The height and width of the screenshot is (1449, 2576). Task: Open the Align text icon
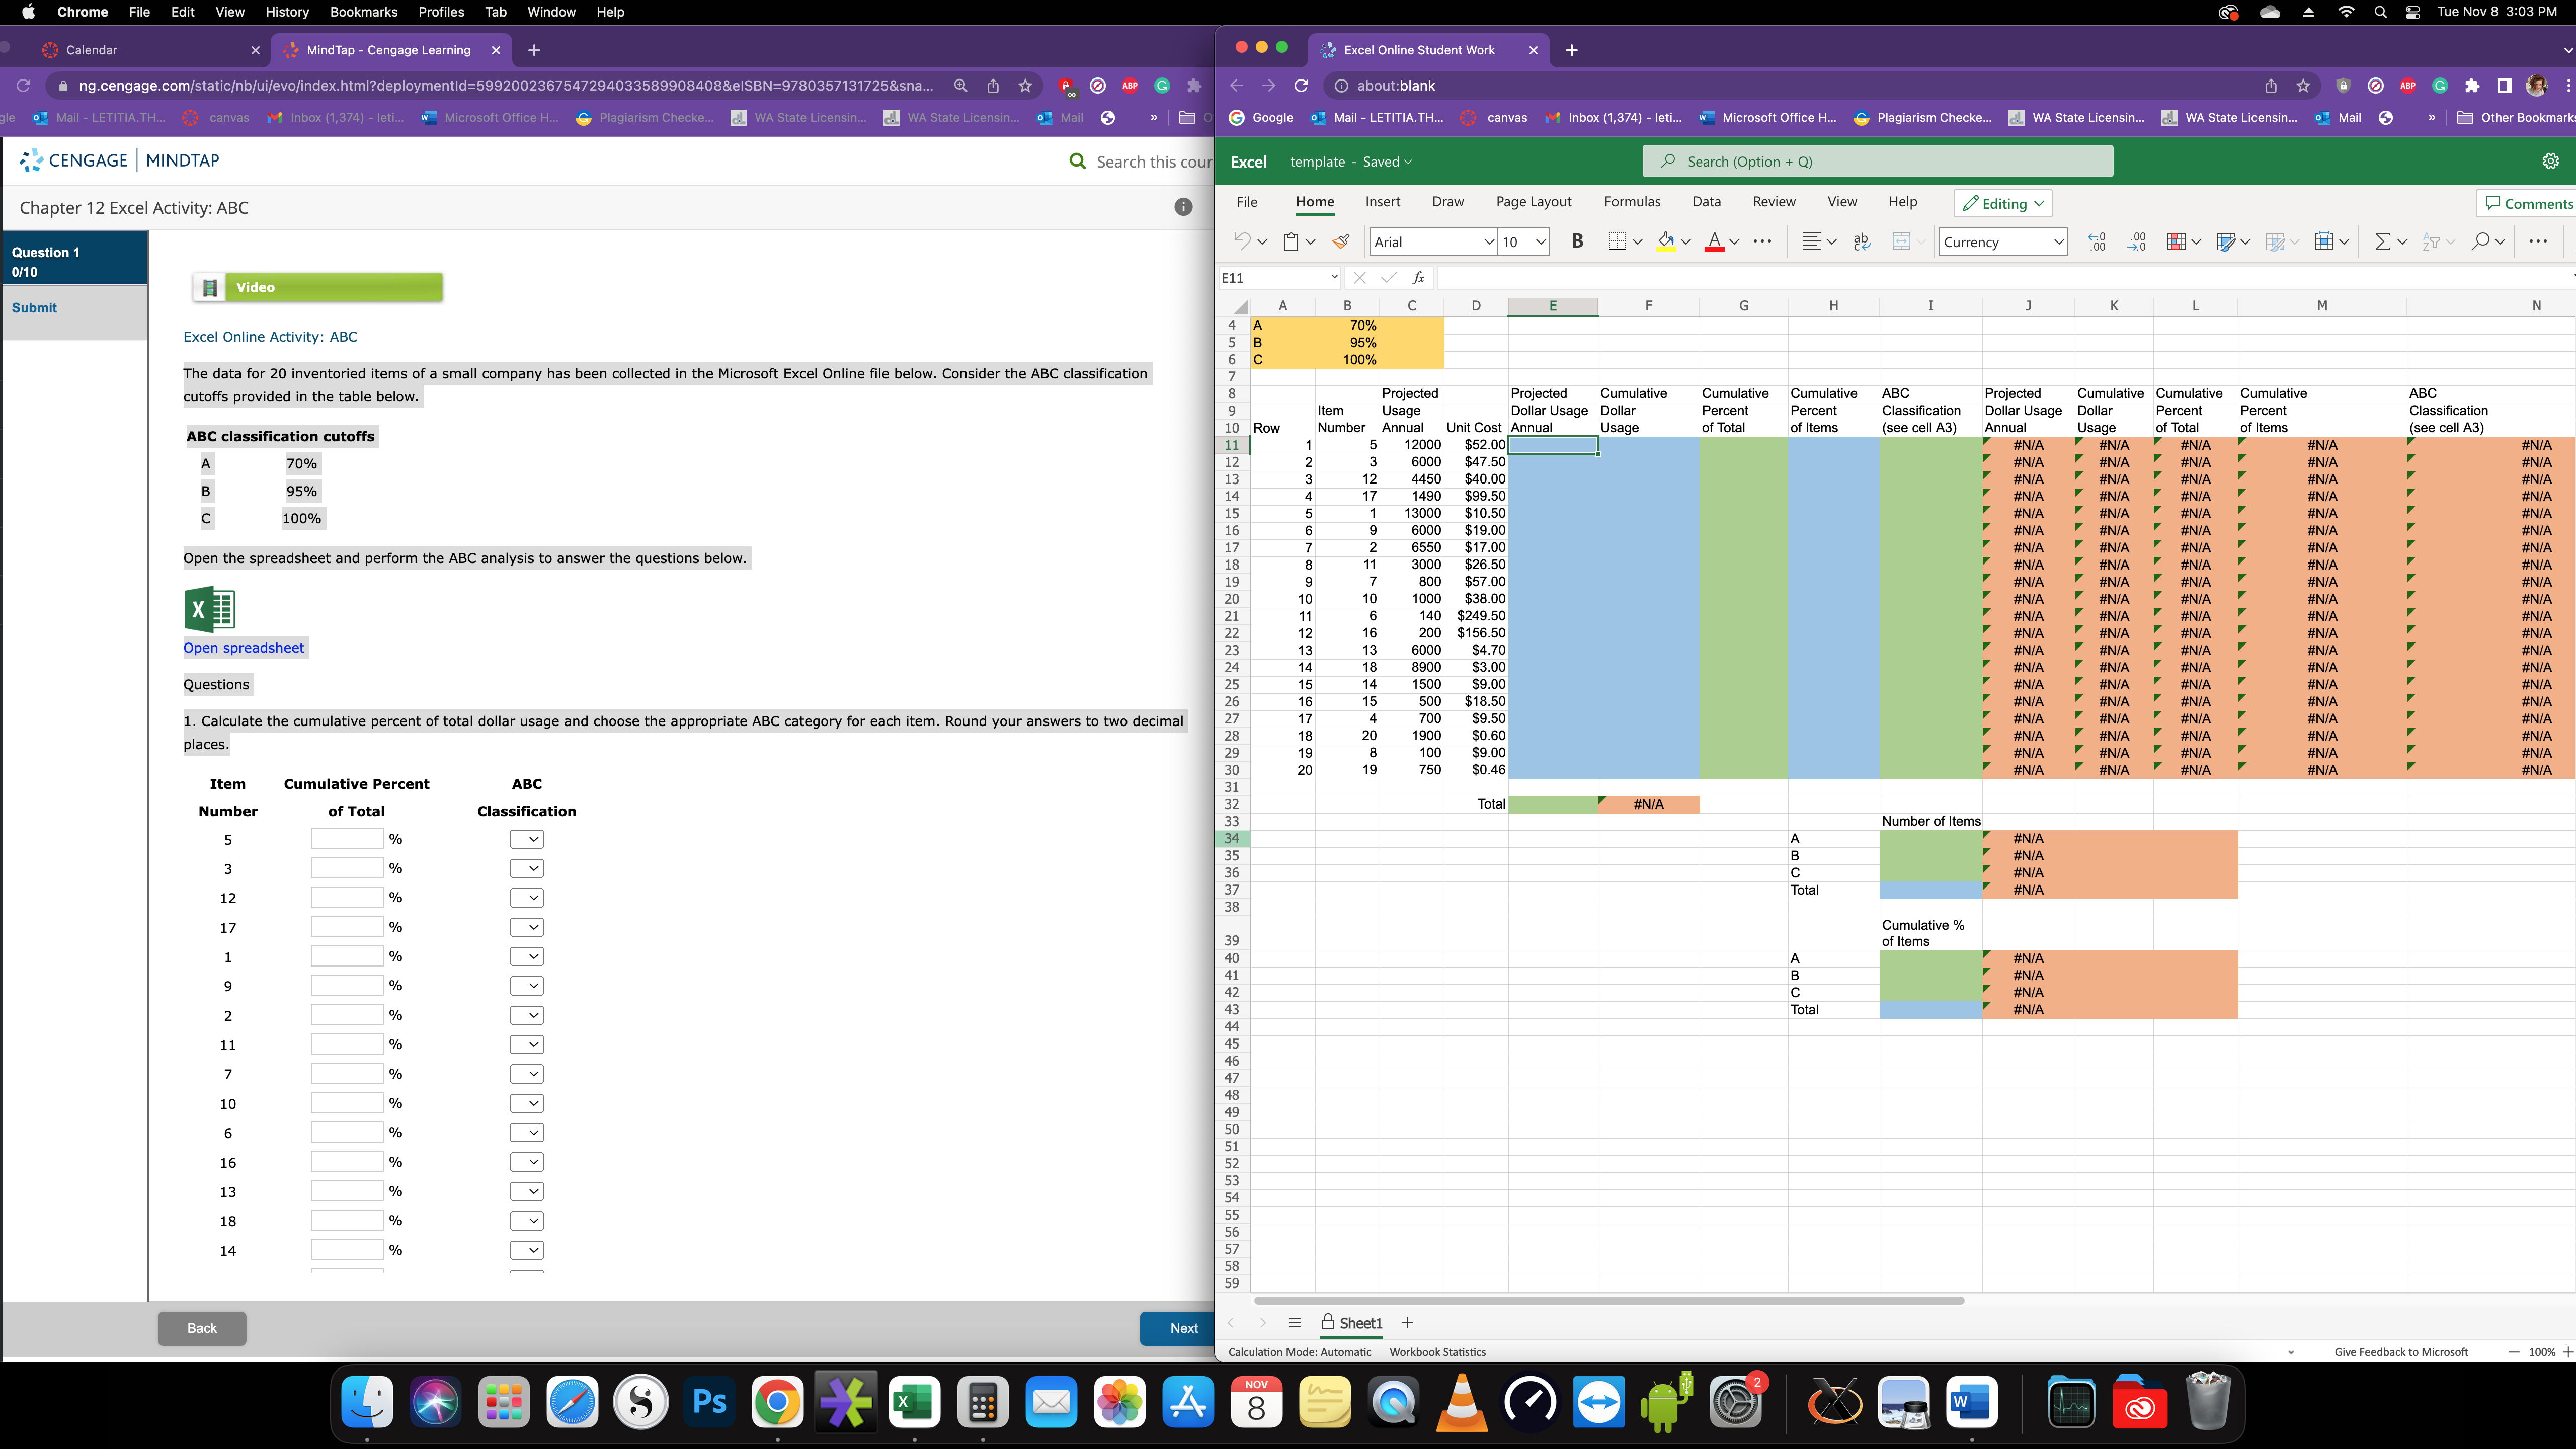[x=1811, y=241]
